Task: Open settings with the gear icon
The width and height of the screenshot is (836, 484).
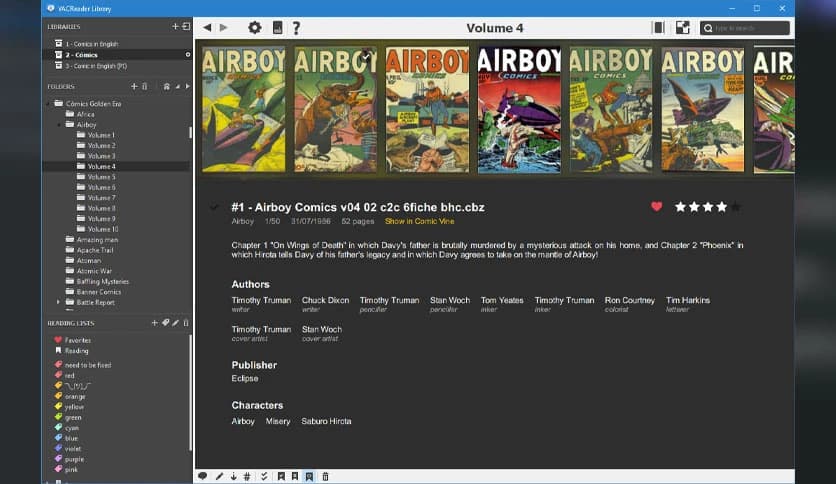Action: coord(254,28)
